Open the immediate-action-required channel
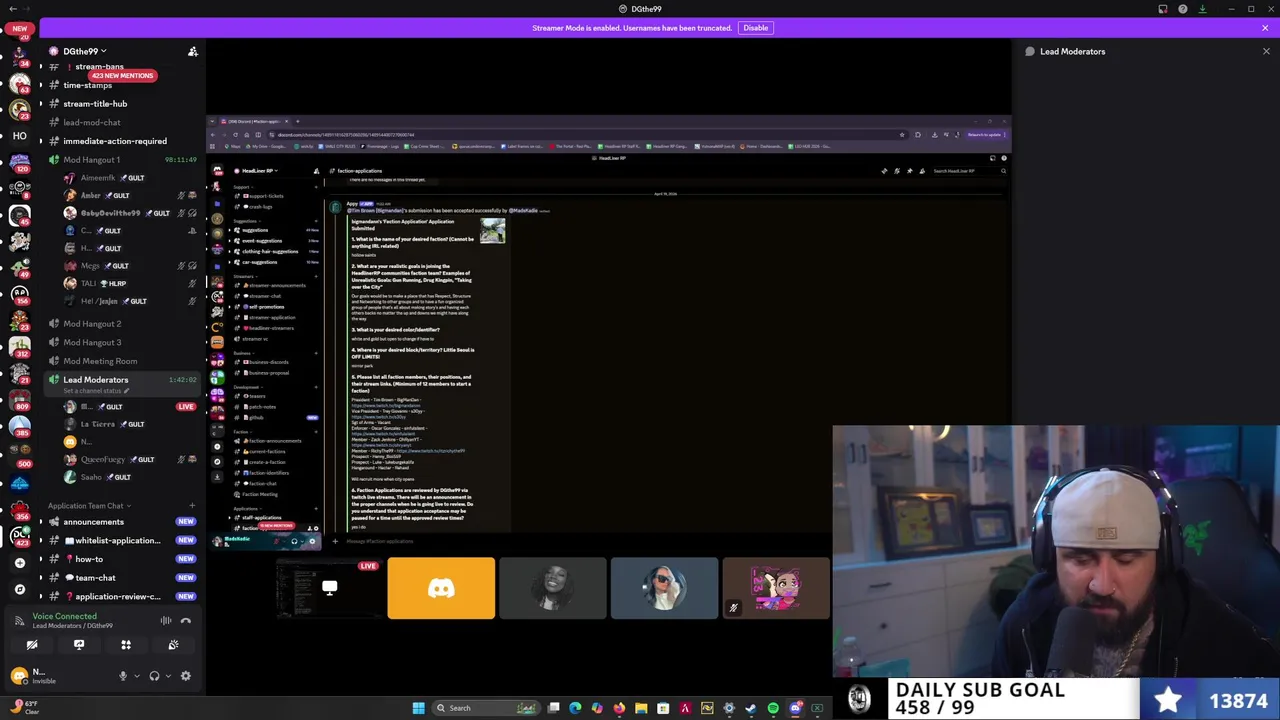Image resolution: width=1280 pixels, height=720 pixels. 115,141
